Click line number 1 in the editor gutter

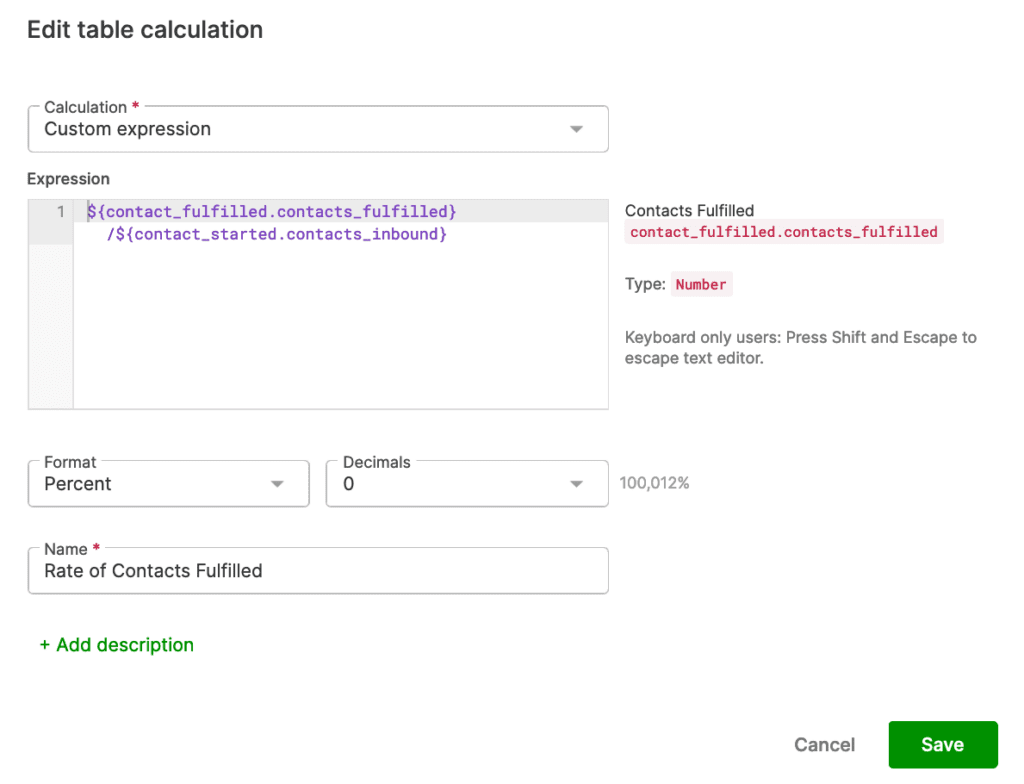point(61,212)
